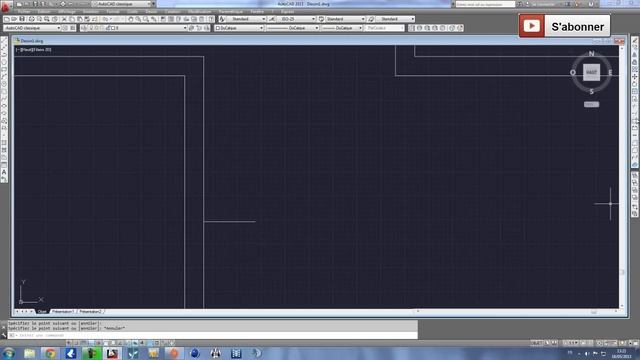Screen dimensions: 640x360
Task: Select the Move tool in Modify toolbar
Action: coord(635,77)
